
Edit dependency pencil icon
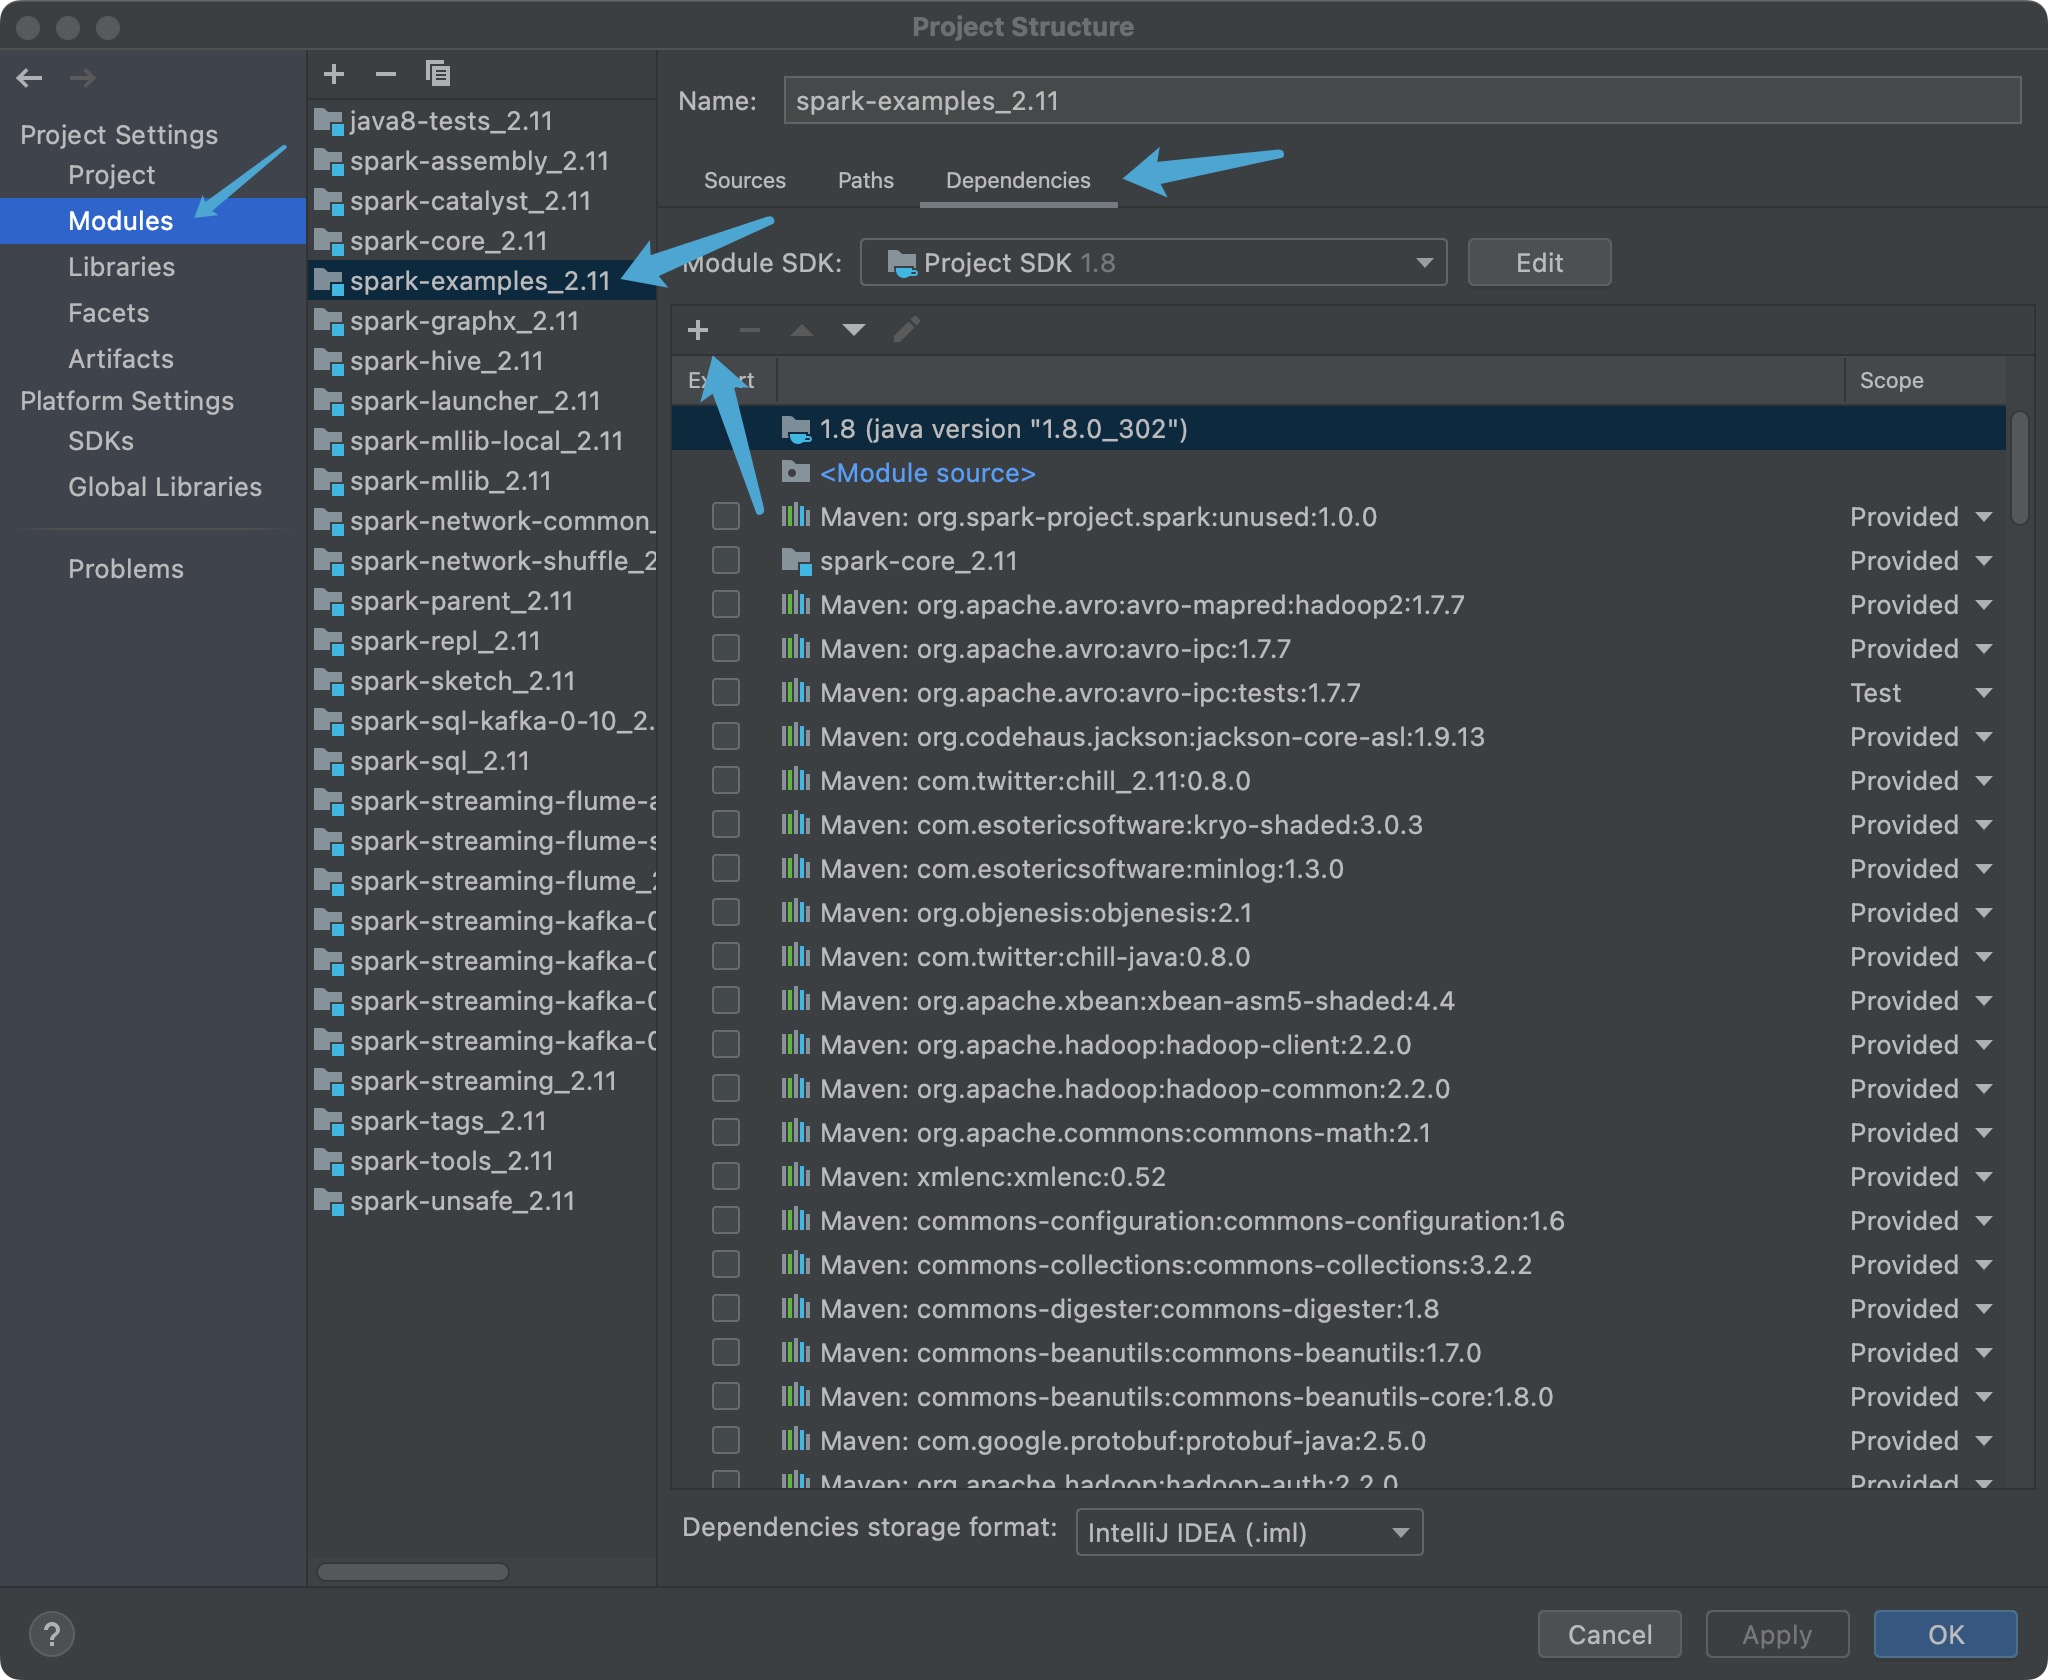906,330
